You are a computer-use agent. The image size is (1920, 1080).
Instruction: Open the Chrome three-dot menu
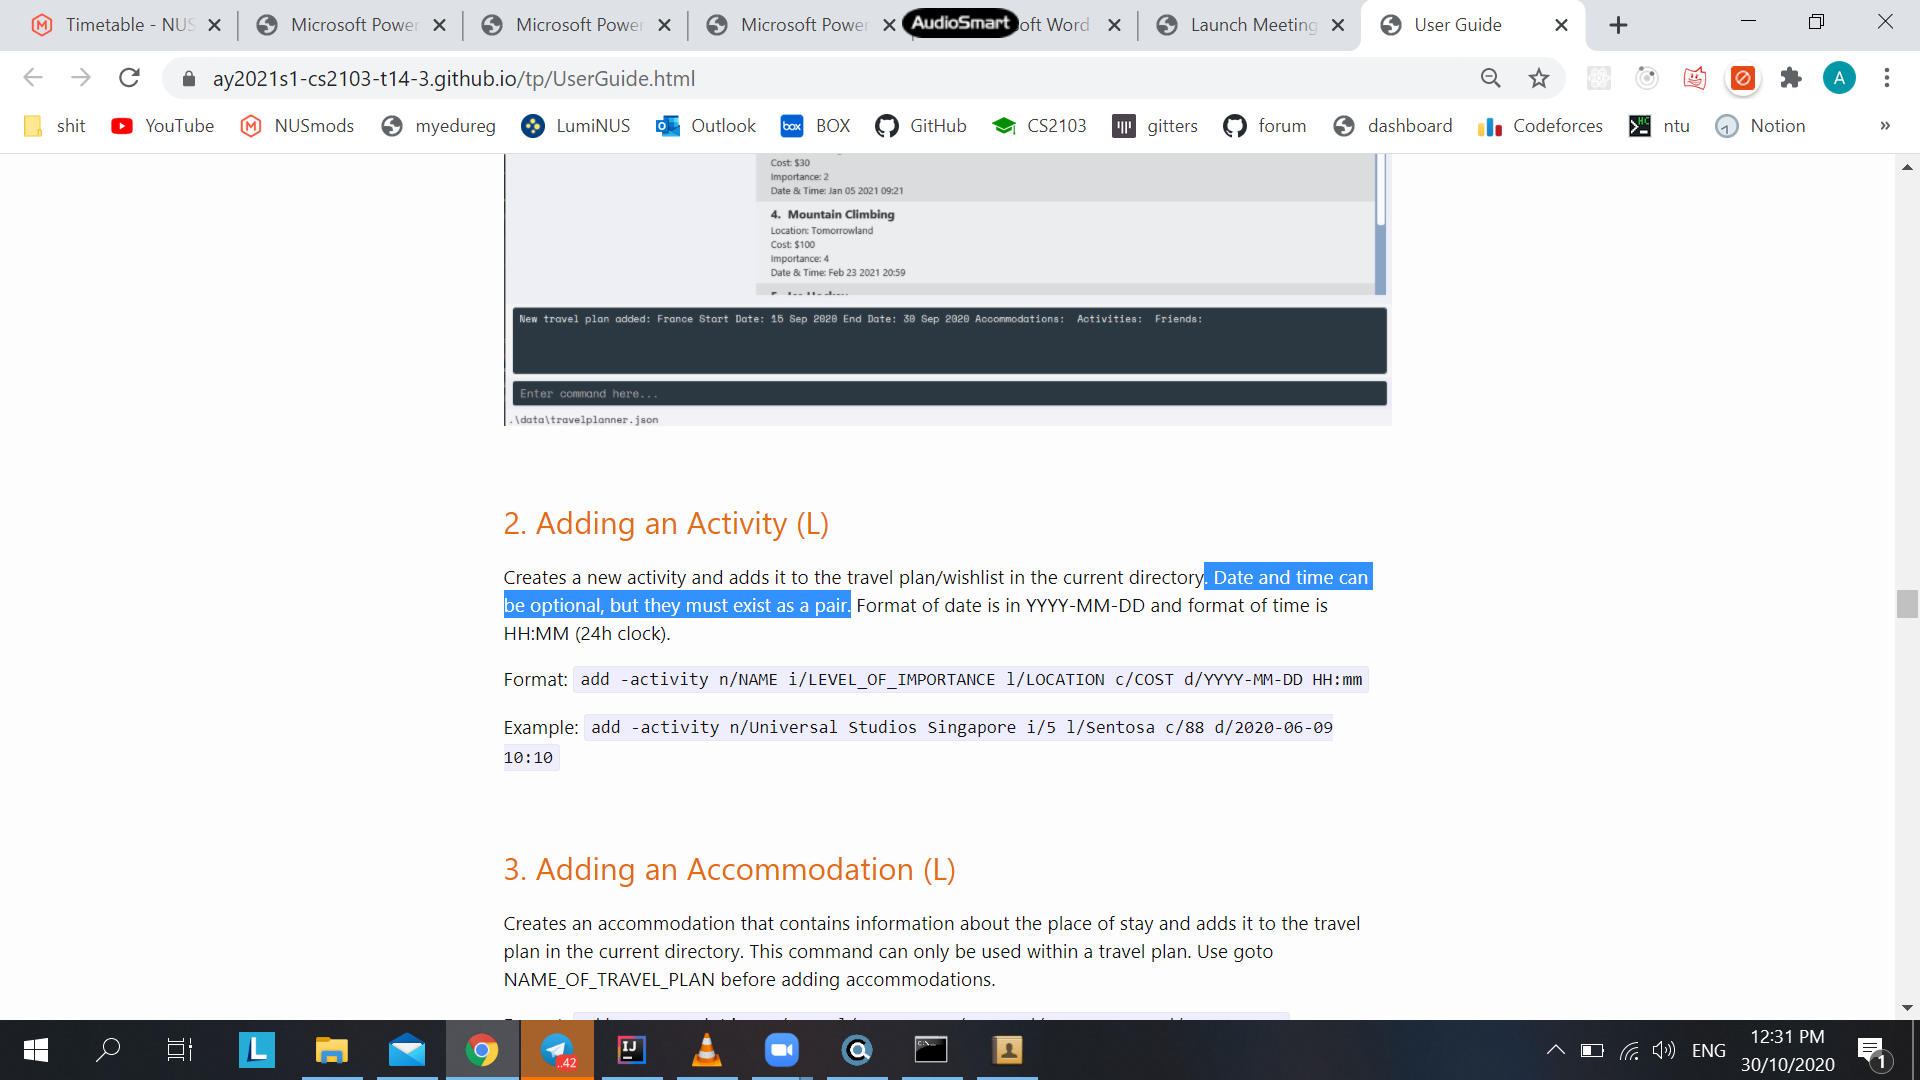click(x=1887, y=78)
